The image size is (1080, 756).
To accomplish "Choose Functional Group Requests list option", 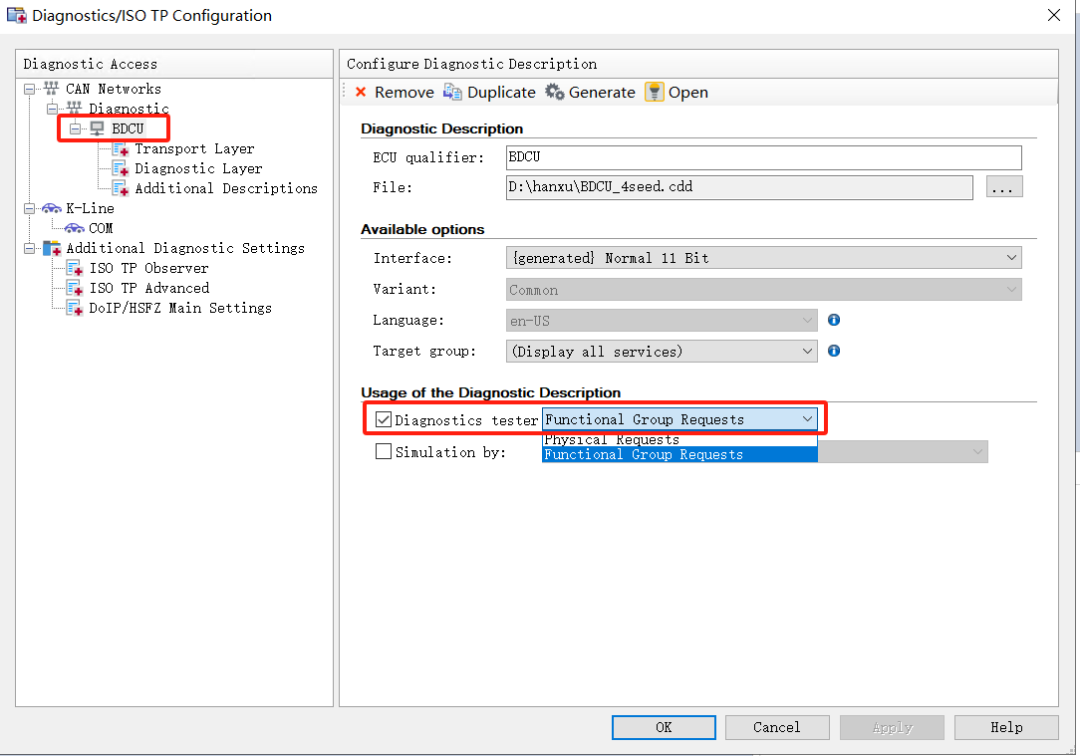I will [x=643, y=455].
